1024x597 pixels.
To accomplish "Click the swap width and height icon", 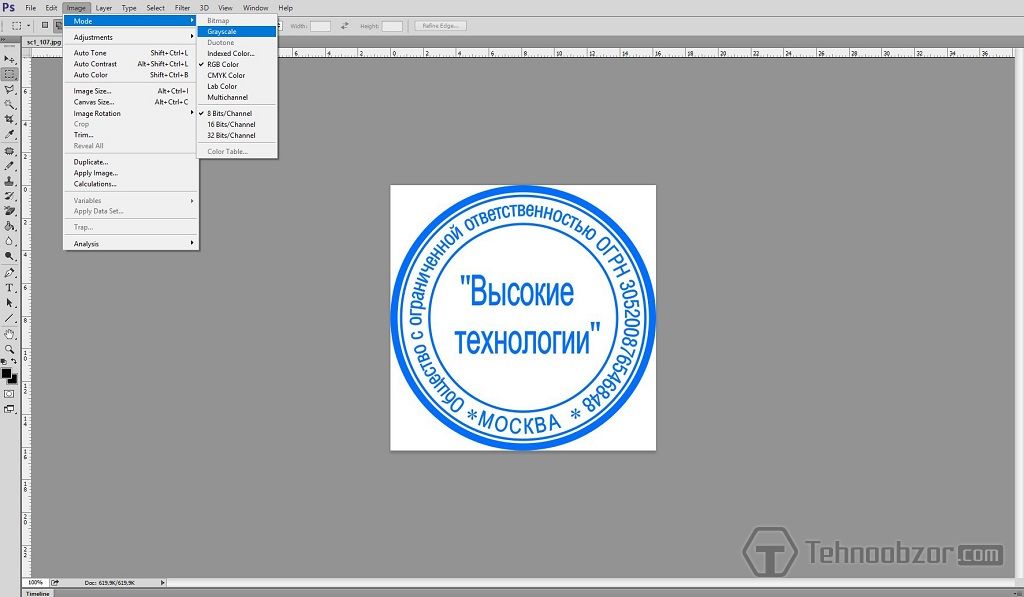I will (x=344, y=25).
